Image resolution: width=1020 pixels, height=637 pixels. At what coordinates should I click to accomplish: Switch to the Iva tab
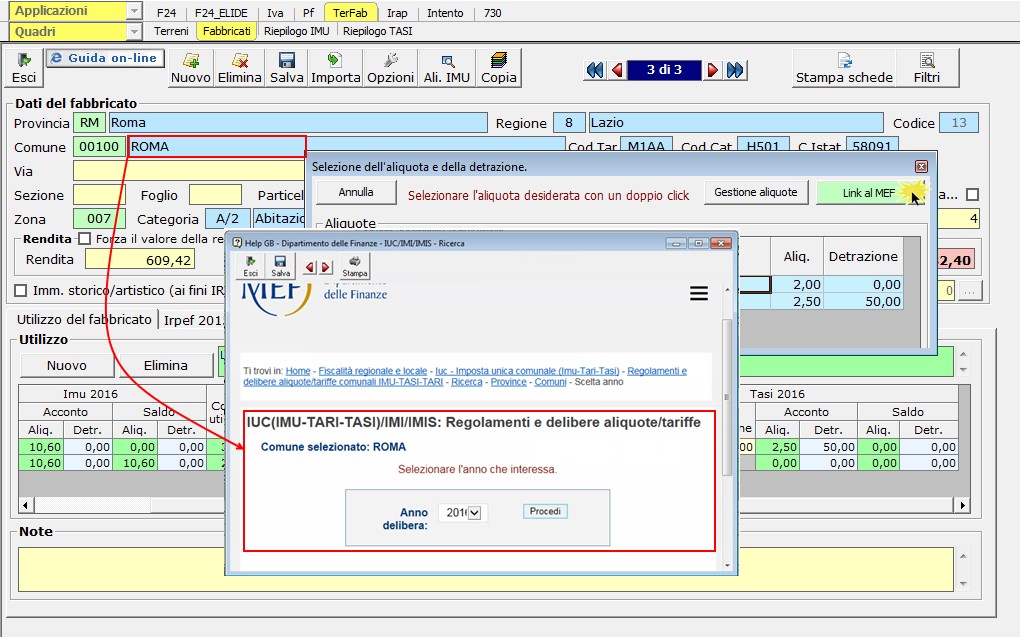[x=275, y=13]
